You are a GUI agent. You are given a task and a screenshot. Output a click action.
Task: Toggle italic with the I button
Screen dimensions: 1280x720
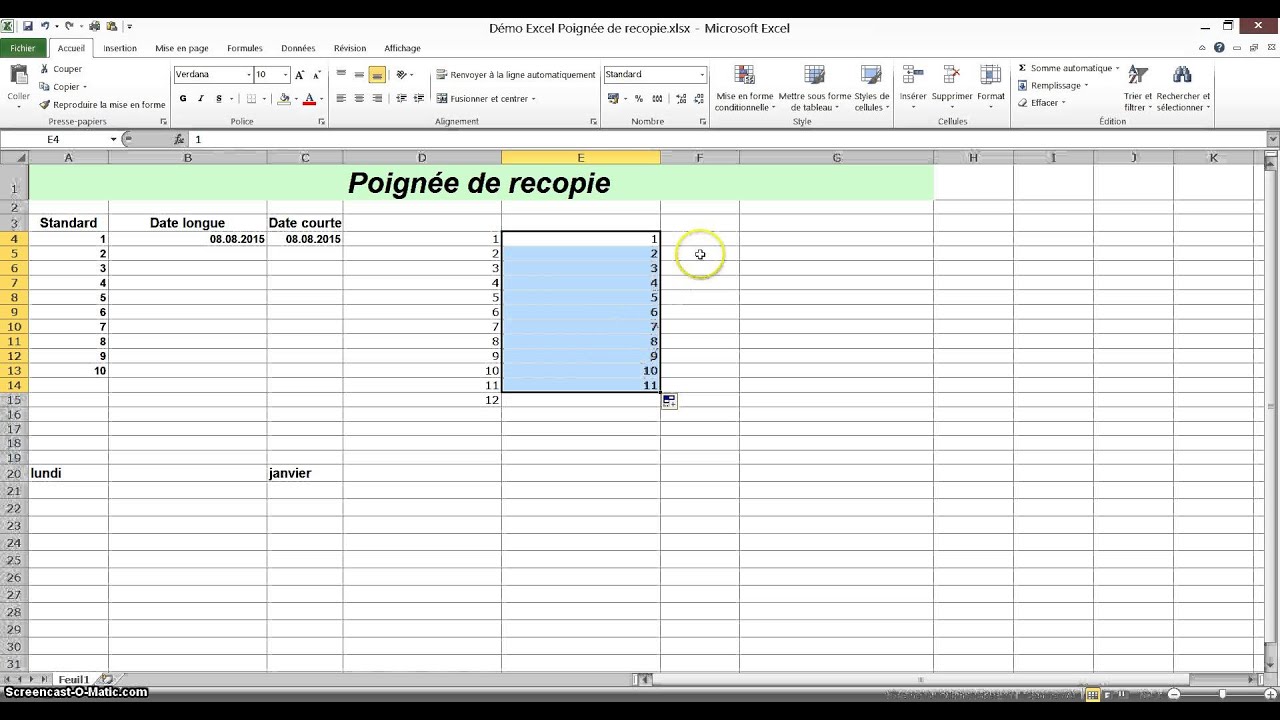(x=201, y=99)
